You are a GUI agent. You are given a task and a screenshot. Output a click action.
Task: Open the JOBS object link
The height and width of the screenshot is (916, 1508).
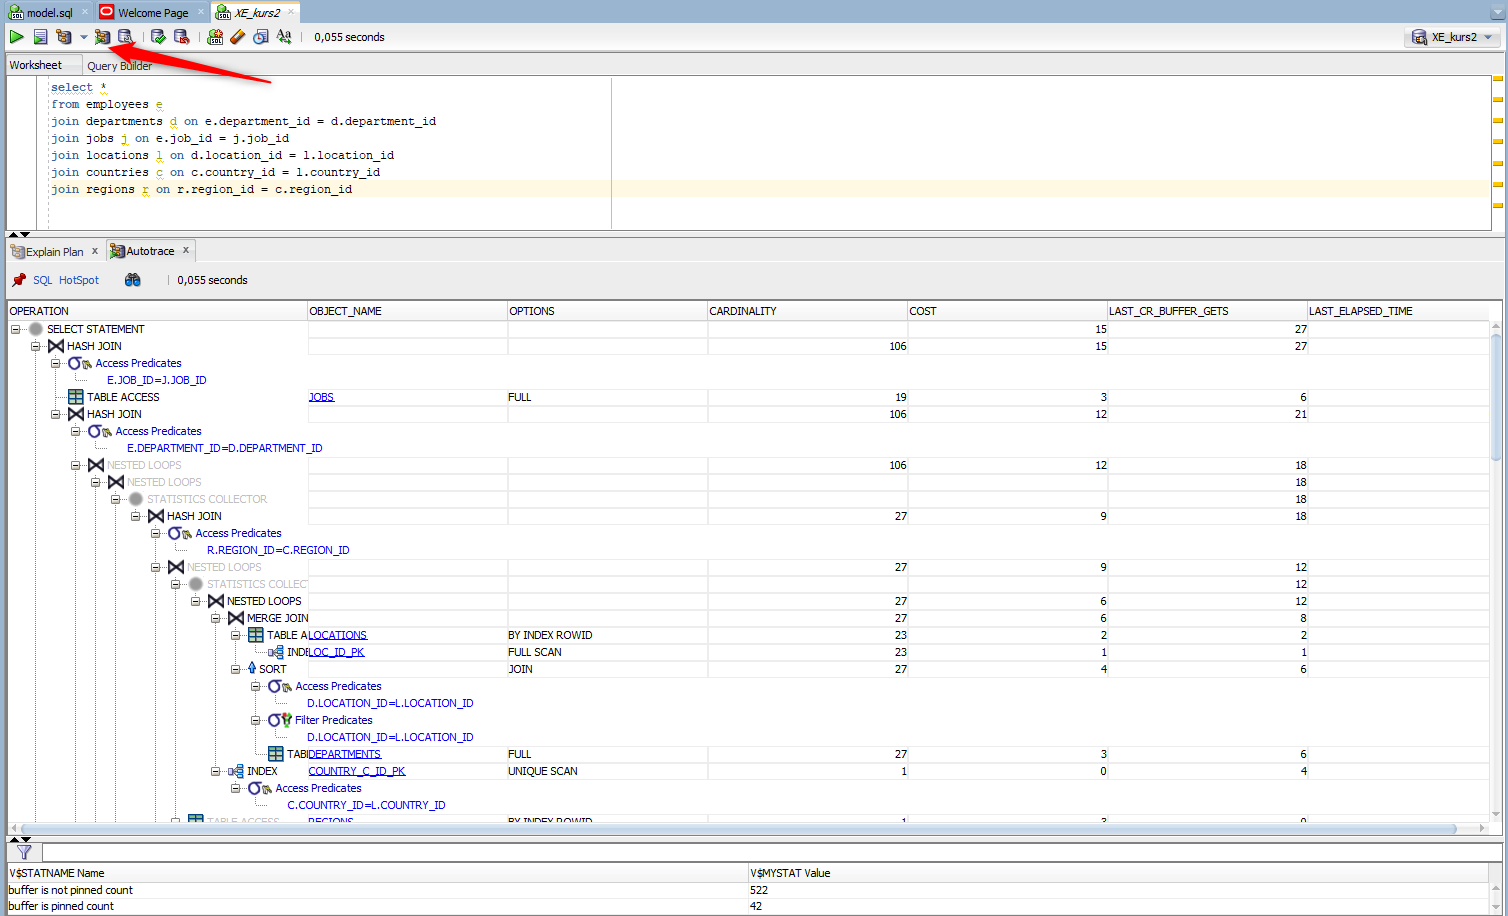tap(321, 397)
